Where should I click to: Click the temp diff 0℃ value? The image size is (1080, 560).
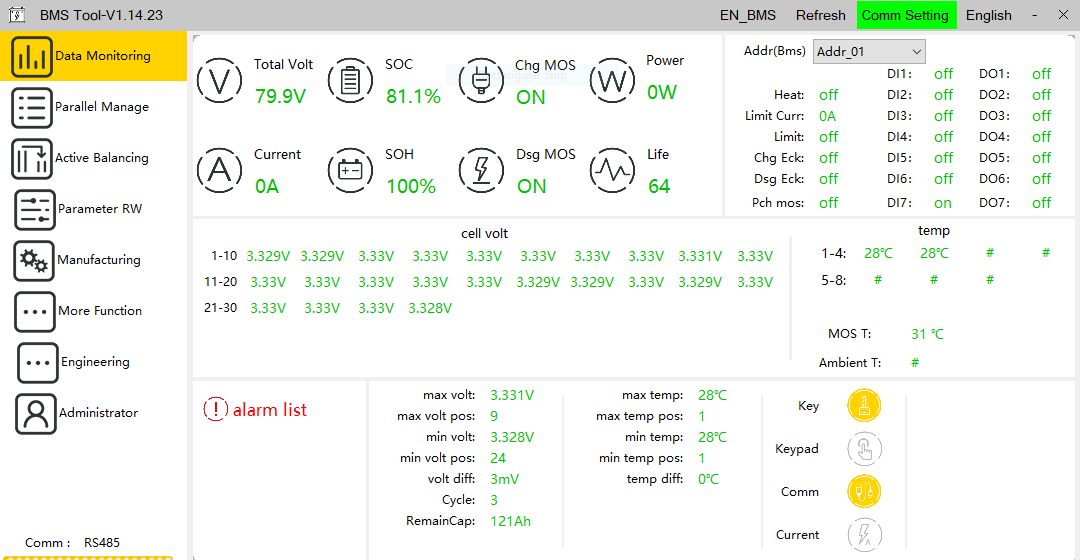708,479
